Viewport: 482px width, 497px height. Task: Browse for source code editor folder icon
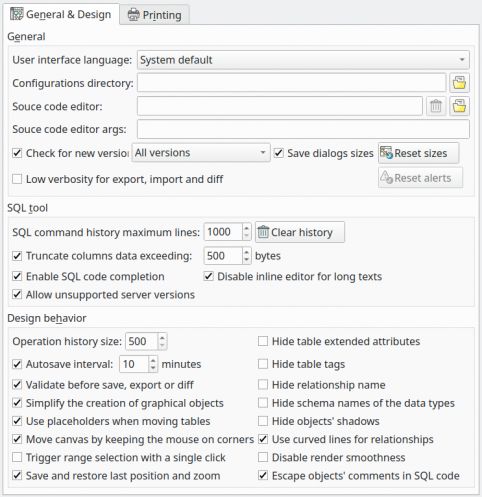point(459,106)
